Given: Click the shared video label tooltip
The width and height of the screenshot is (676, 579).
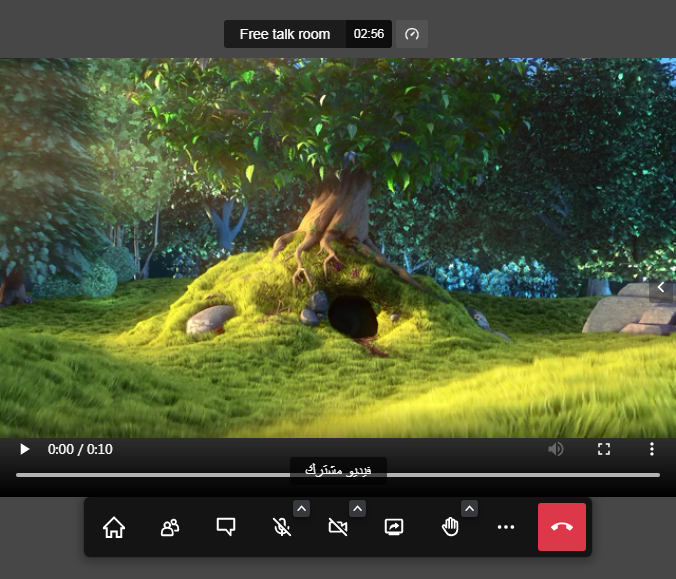Looking at the screenshot, I should (x=338, y=470).
